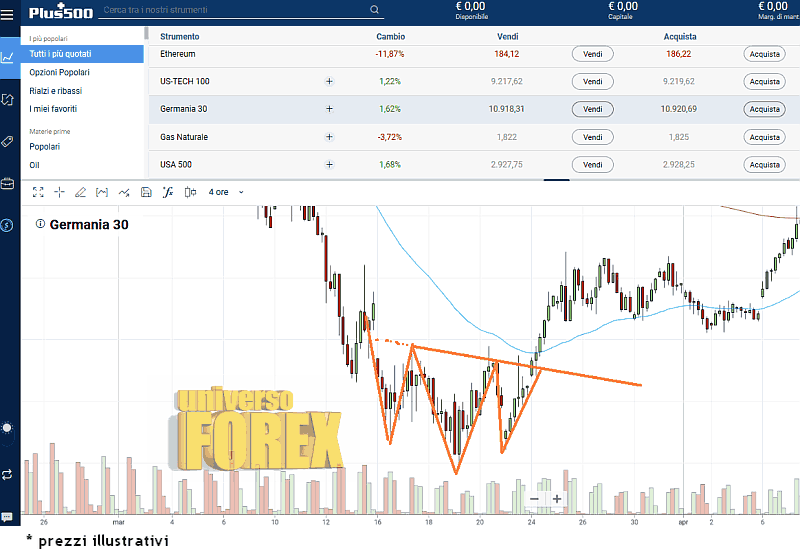Viewport: 800px width, 550px height.
Task: Open the fx indicators tool
Action: [168, 191]
